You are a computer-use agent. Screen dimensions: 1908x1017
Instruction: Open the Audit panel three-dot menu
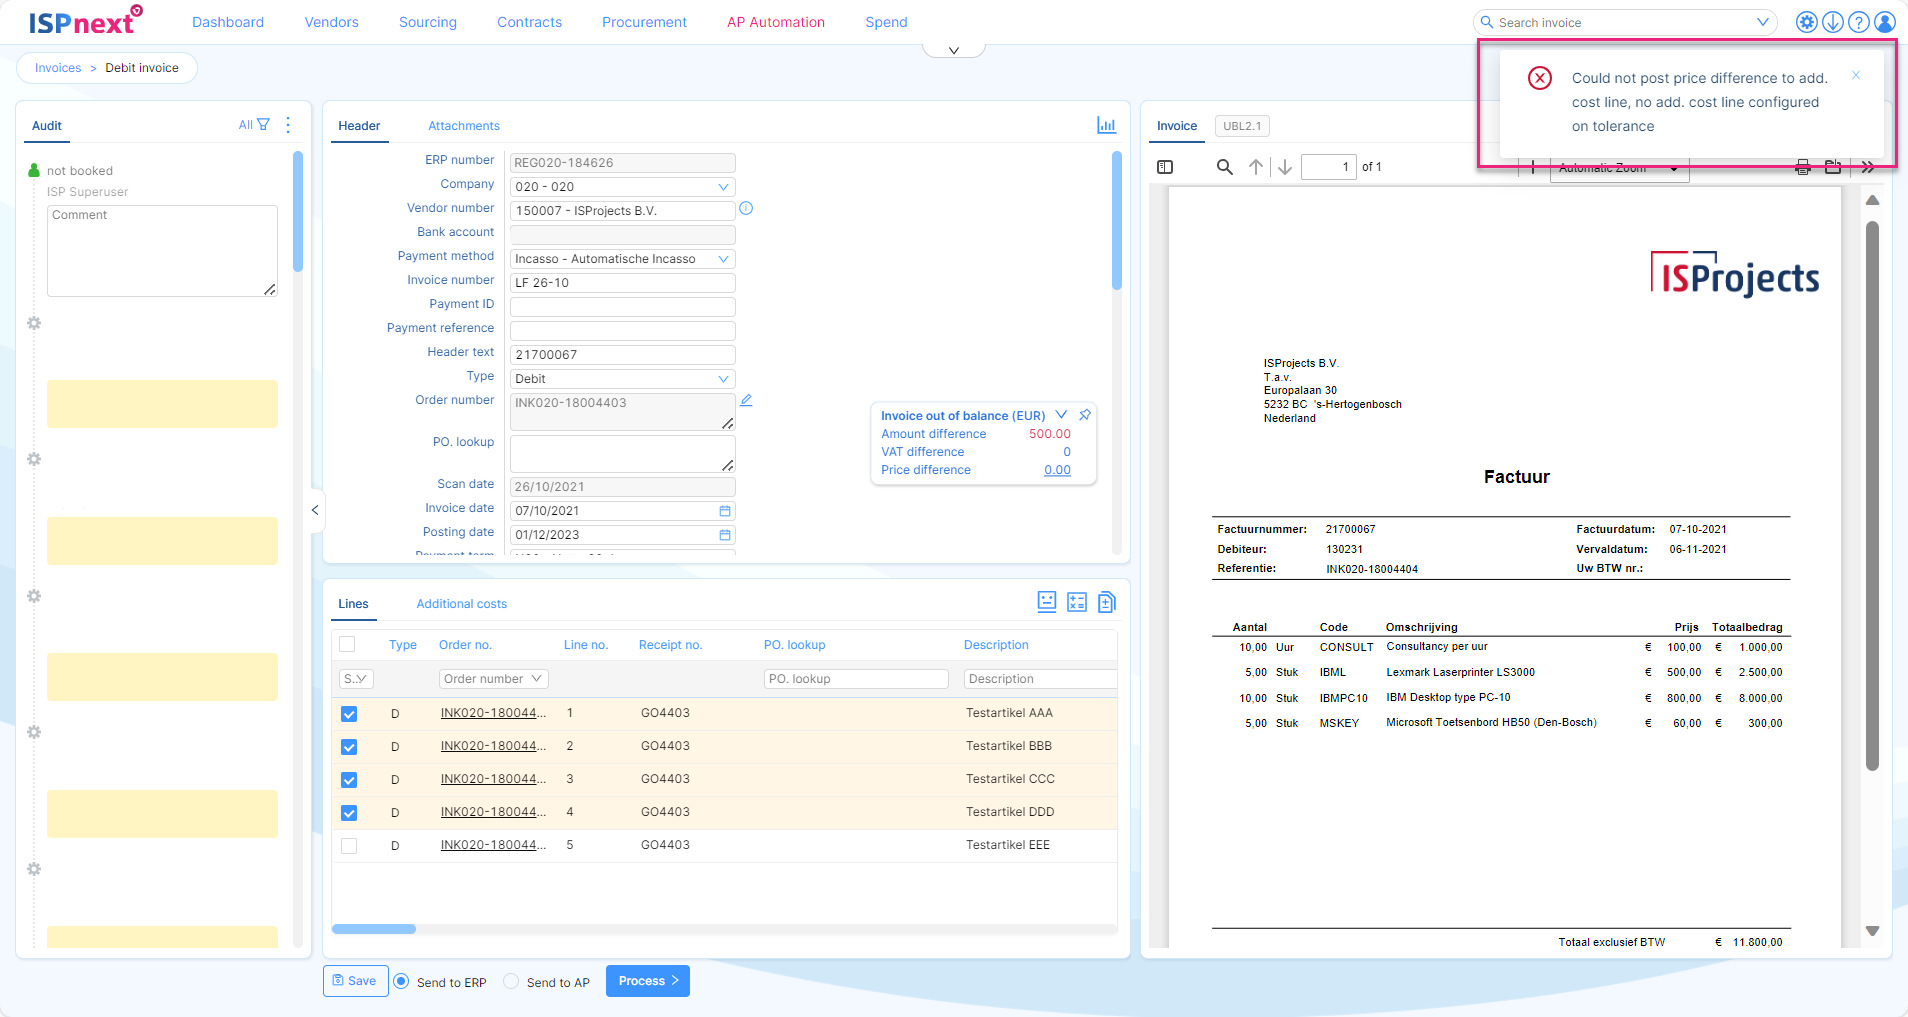288,125
